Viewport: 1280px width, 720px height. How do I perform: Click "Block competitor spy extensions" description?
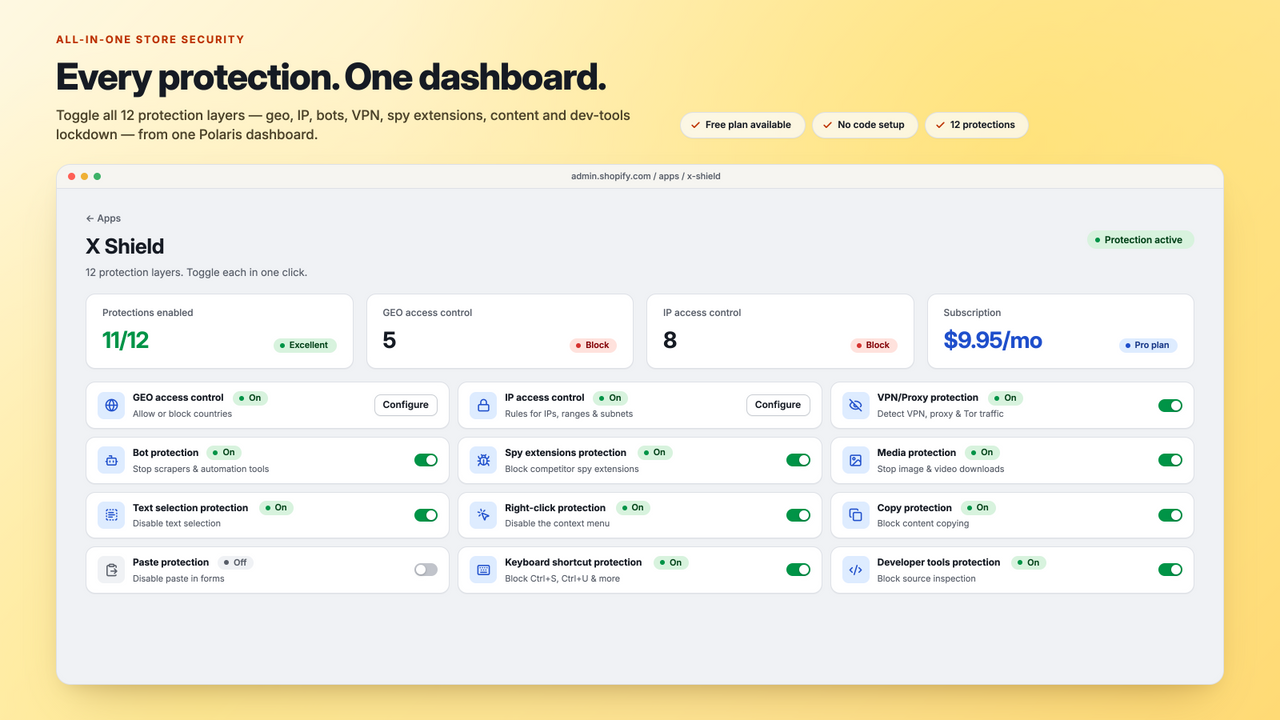point(572,469)
